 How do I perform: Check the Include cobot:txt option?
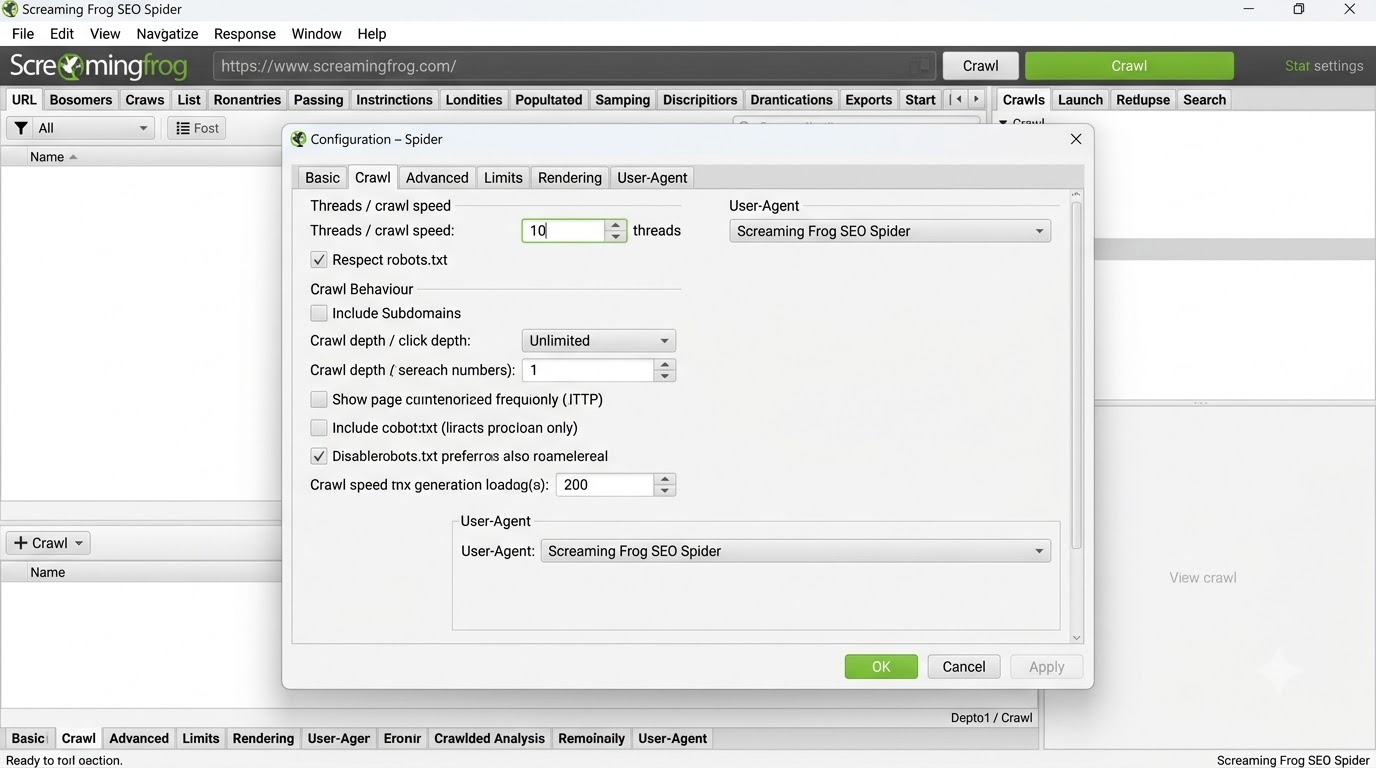point(319,428)
